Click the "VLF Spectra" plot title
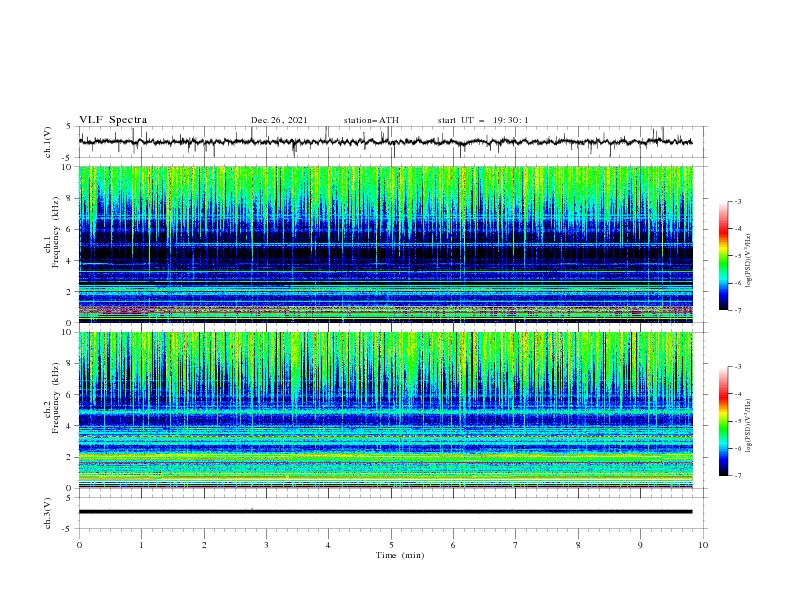 pyautogui.click(x=113, y=120)
